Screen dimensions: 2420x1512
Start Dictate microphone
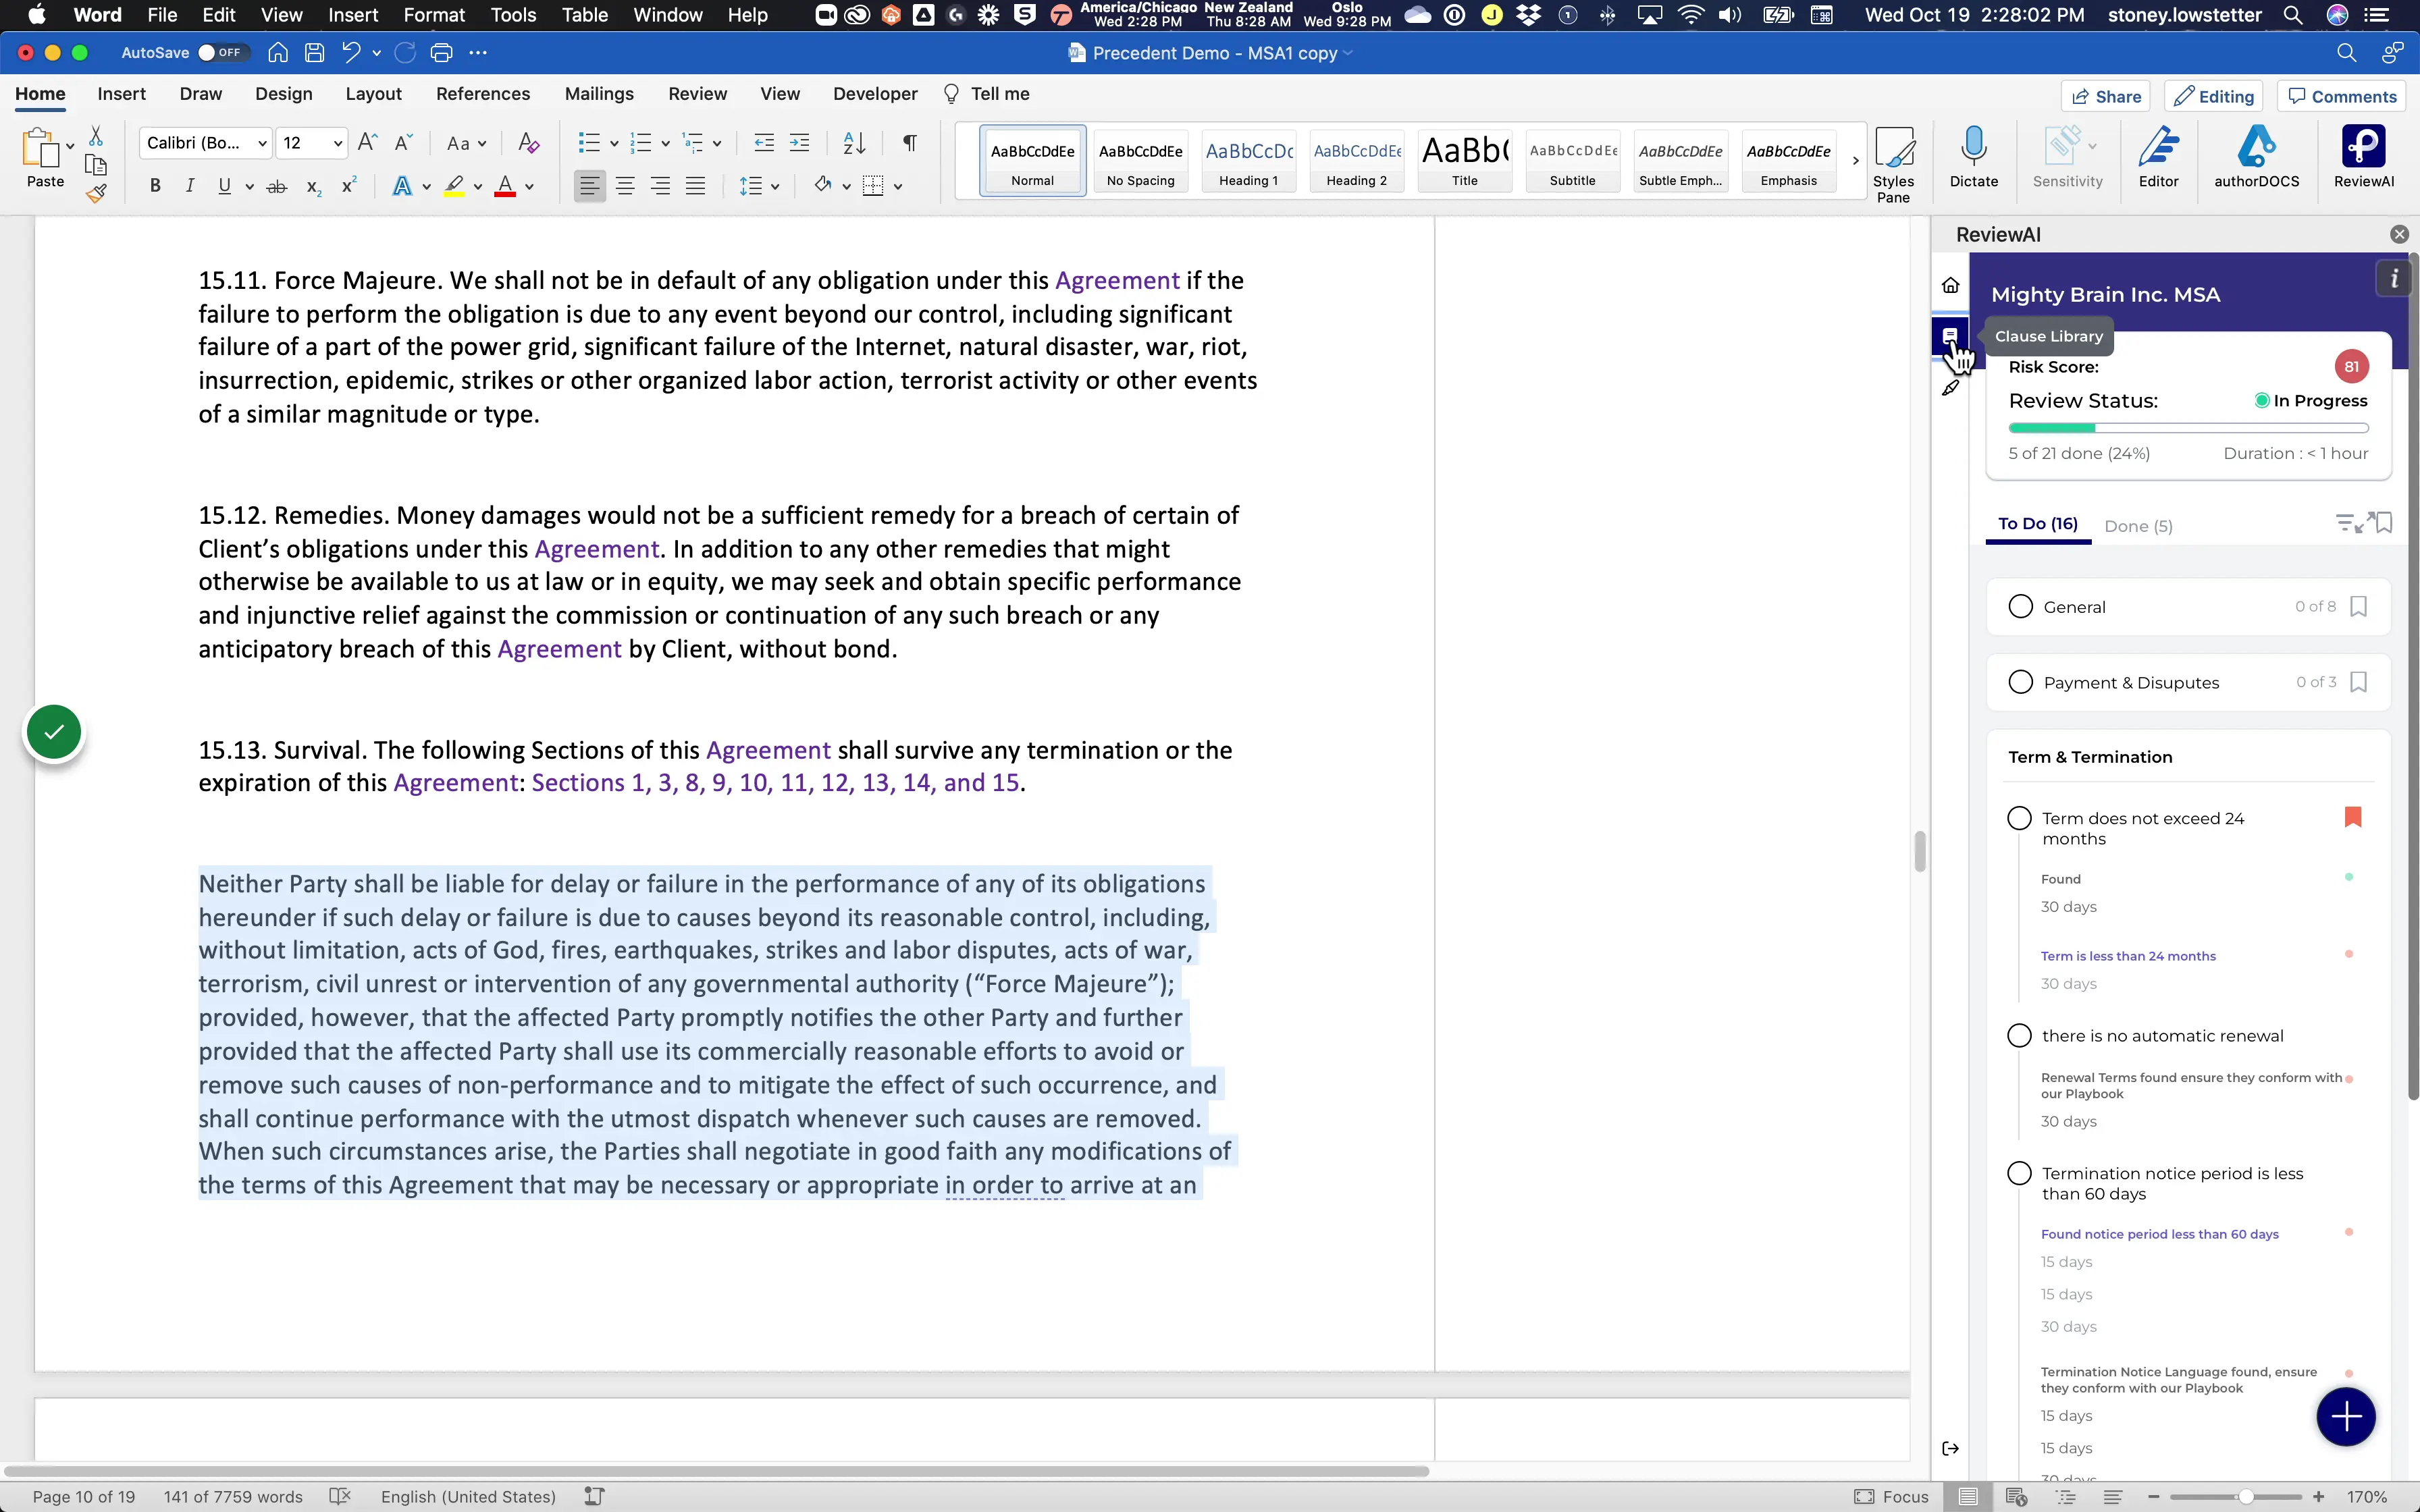point(1973,157)
